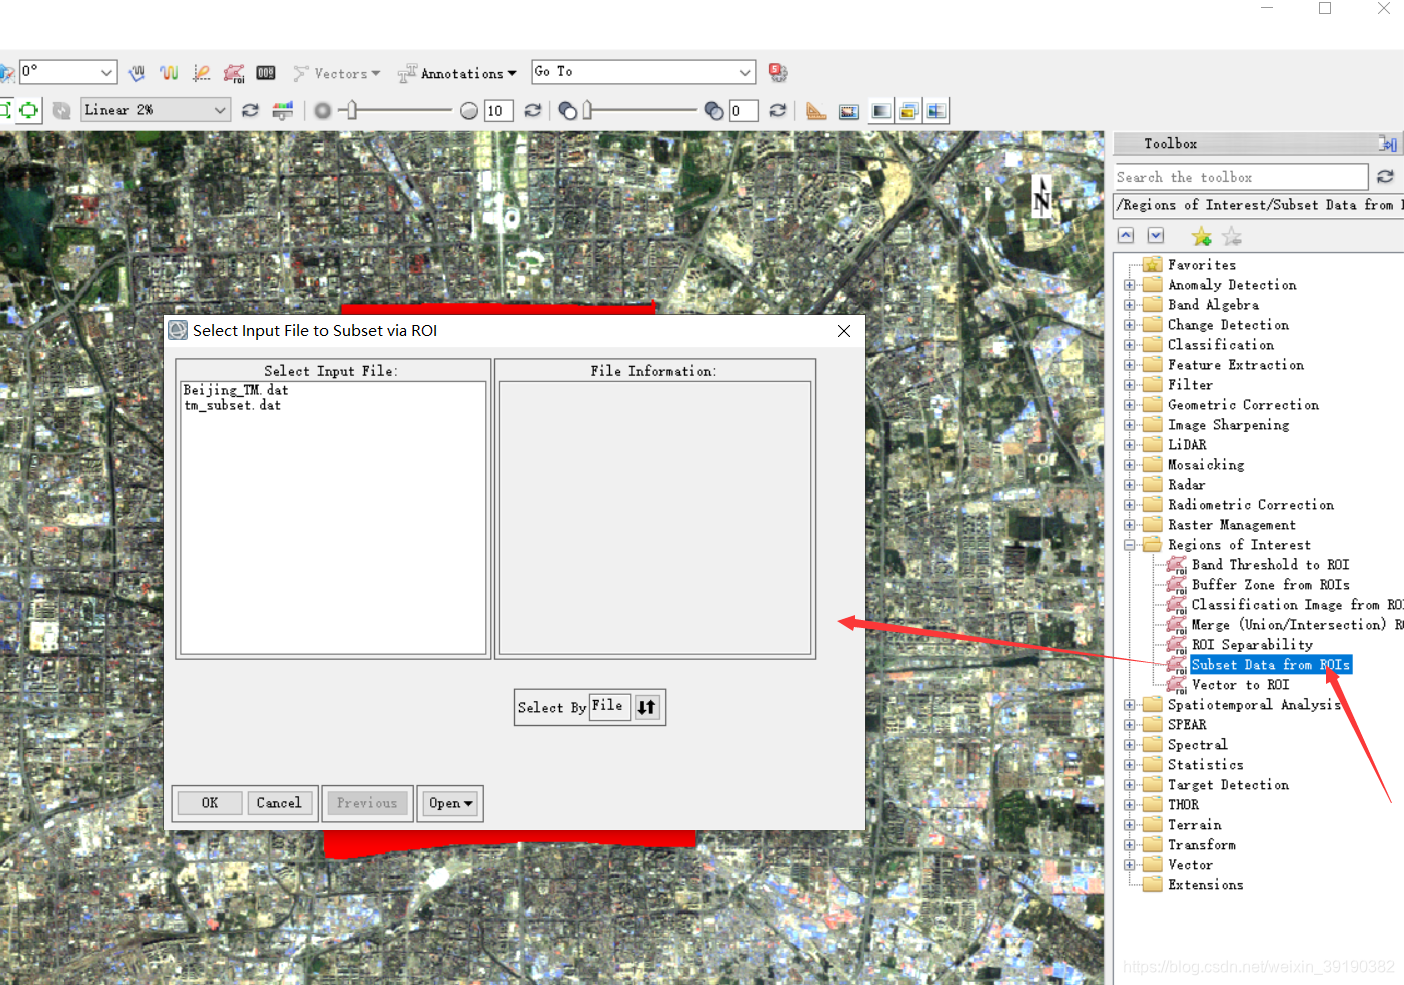Select Band Threshold to ROI tool
Image resolution: width=1404 pixels, height=985 pixels.
[x=1270, y=565]
